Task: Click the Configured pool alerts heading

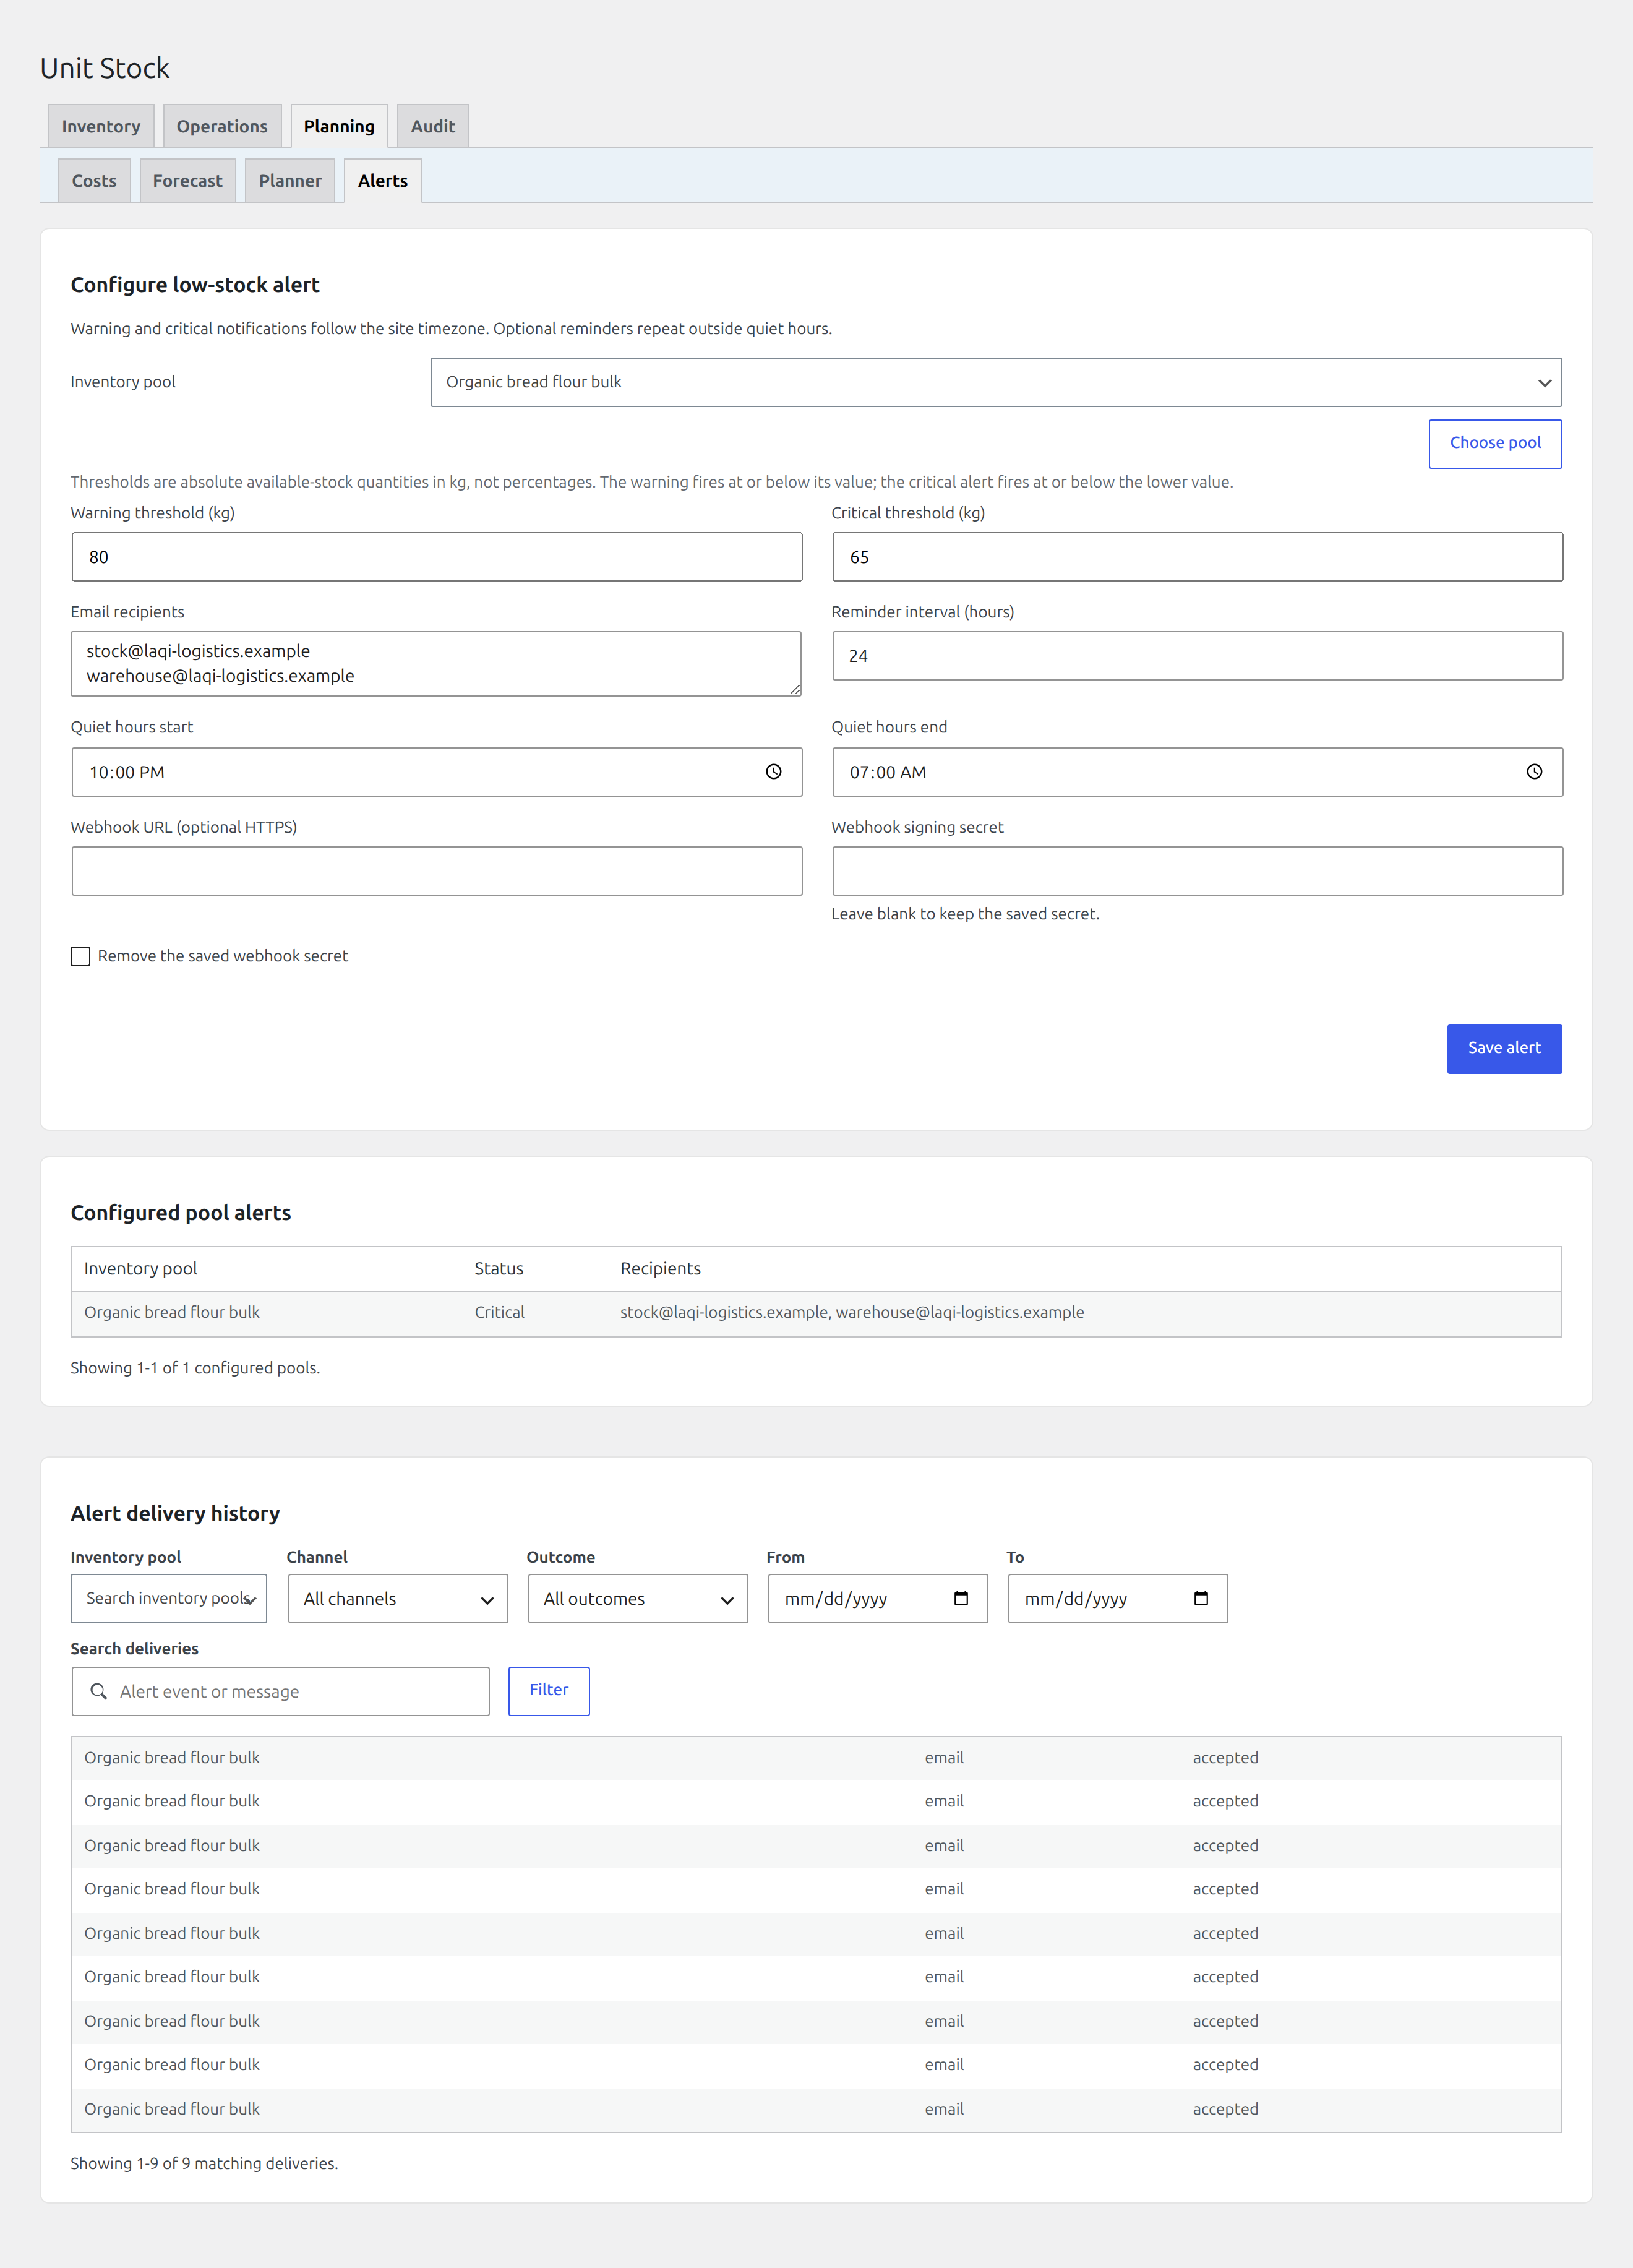Action: 181,1212
